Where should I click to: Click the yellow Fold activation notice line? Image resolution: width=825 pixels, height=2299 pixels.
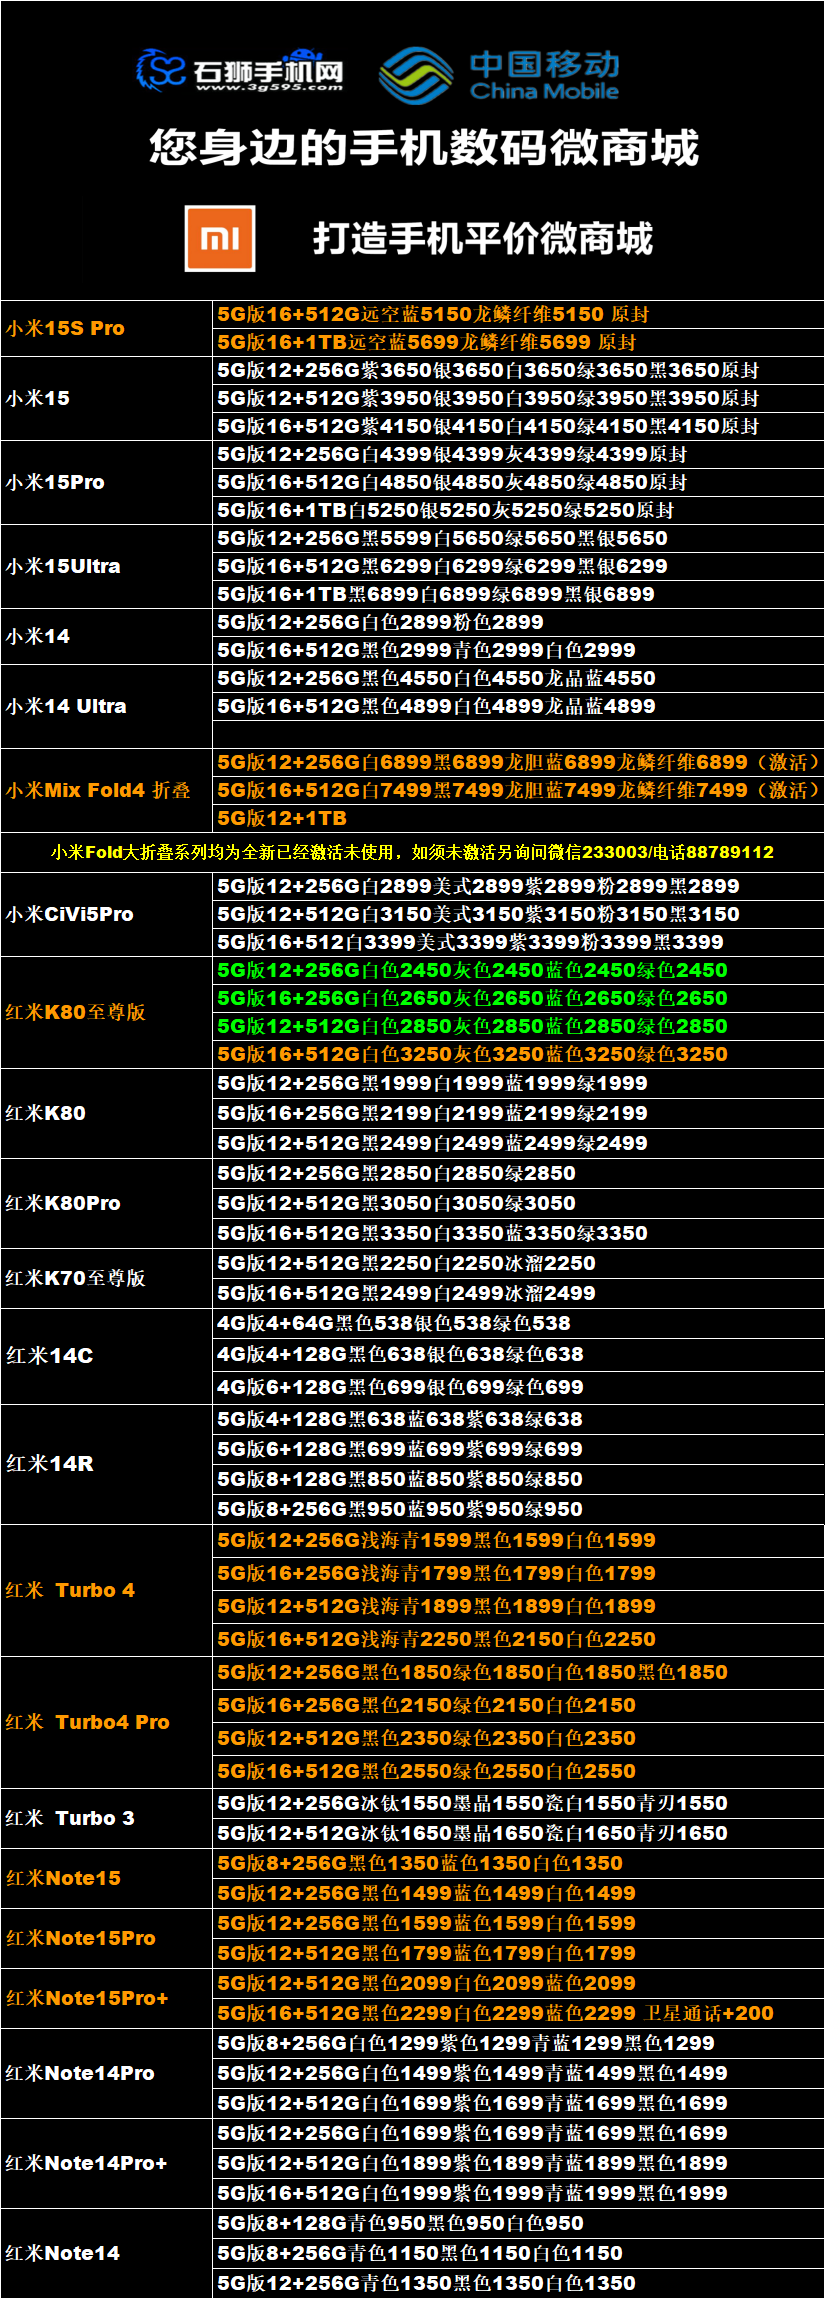point(412,852)
